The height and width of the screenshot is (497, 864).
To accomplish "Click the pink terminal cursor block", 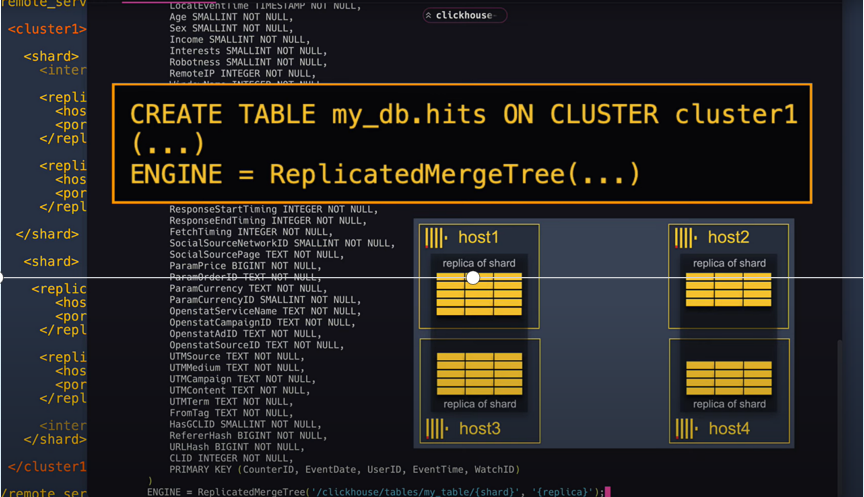I will pos(608,492).
